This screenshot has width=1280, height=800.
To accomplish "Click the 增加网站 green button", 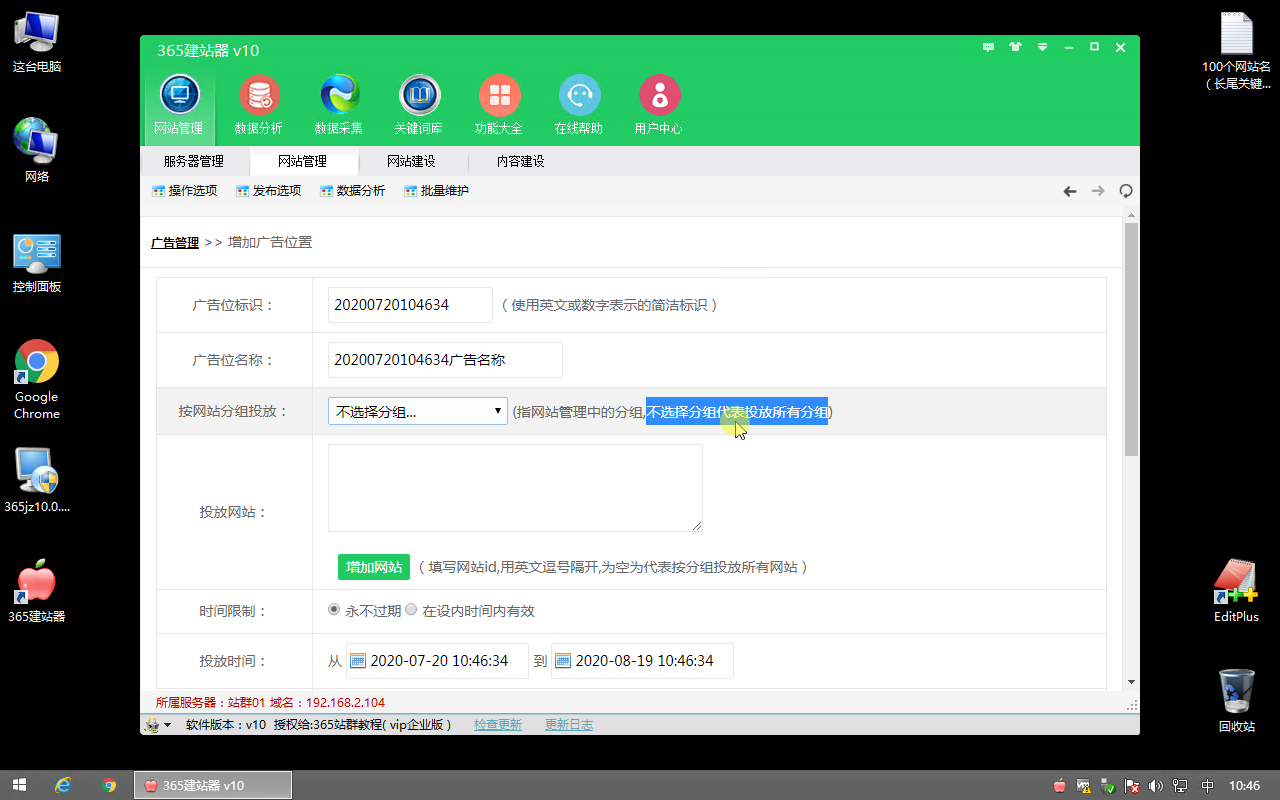I will tap(374, 567).
